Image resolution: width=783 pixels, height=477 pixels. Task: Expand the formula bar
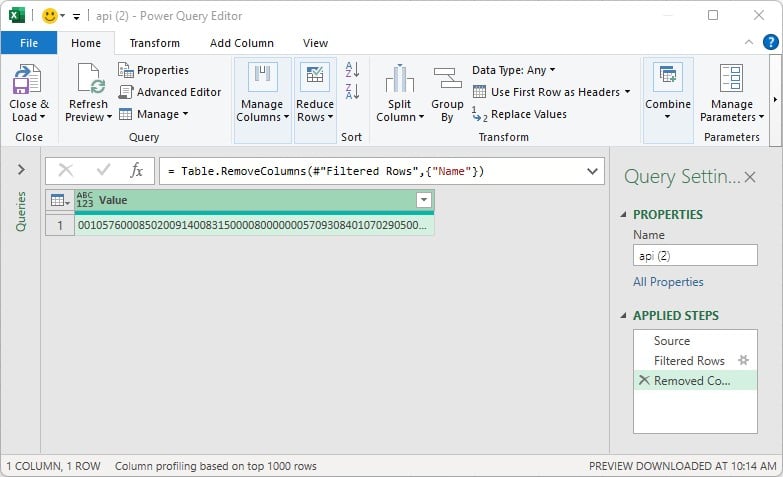[x=592, y=171]
